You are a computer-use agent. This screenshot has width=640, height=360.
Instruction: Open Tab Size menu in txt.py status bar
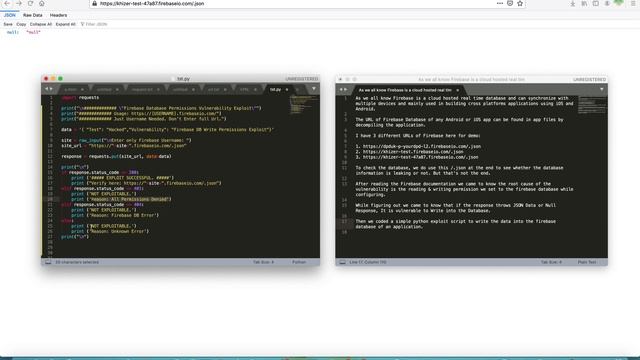click(263, 262)
